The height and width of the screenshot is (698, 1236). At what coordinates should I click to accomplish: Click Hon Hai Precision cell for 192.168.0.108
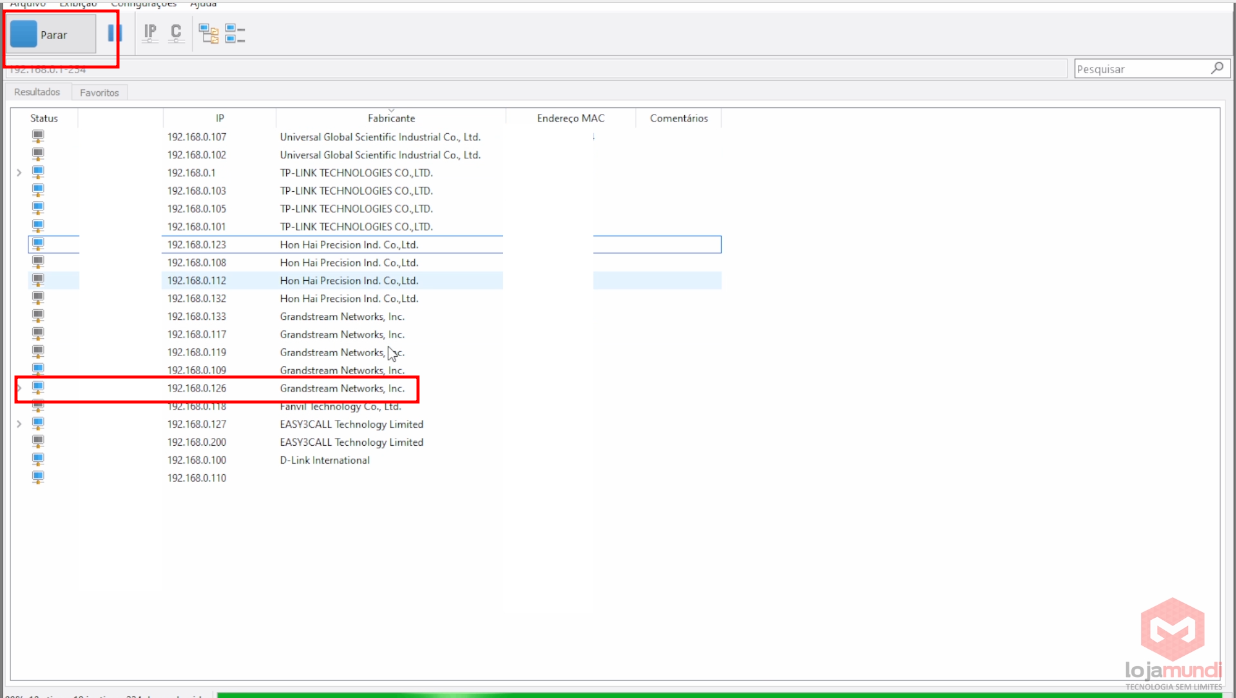(349, 263)
